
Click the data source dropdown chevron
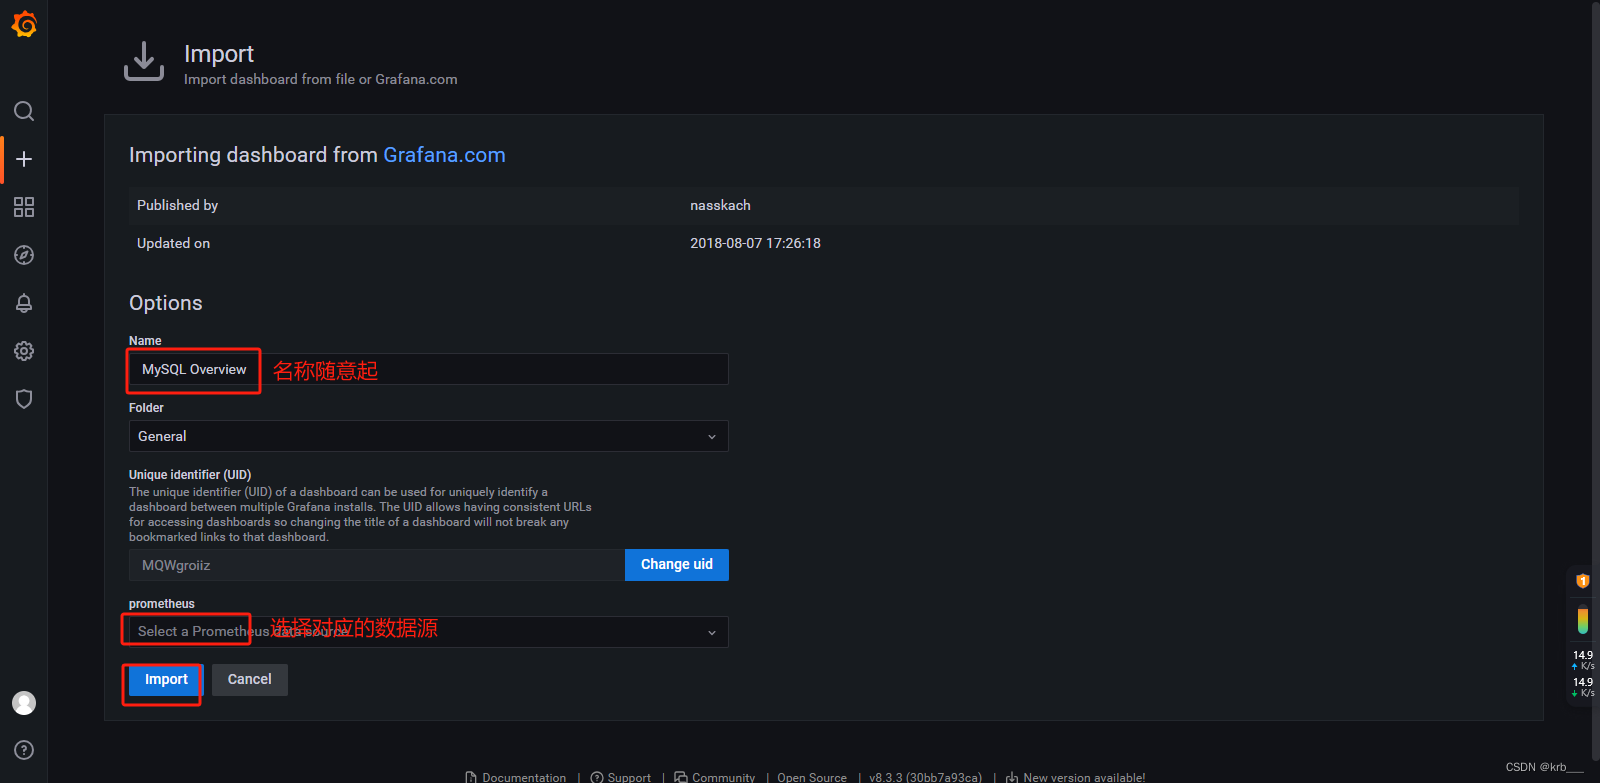point(712,633)
